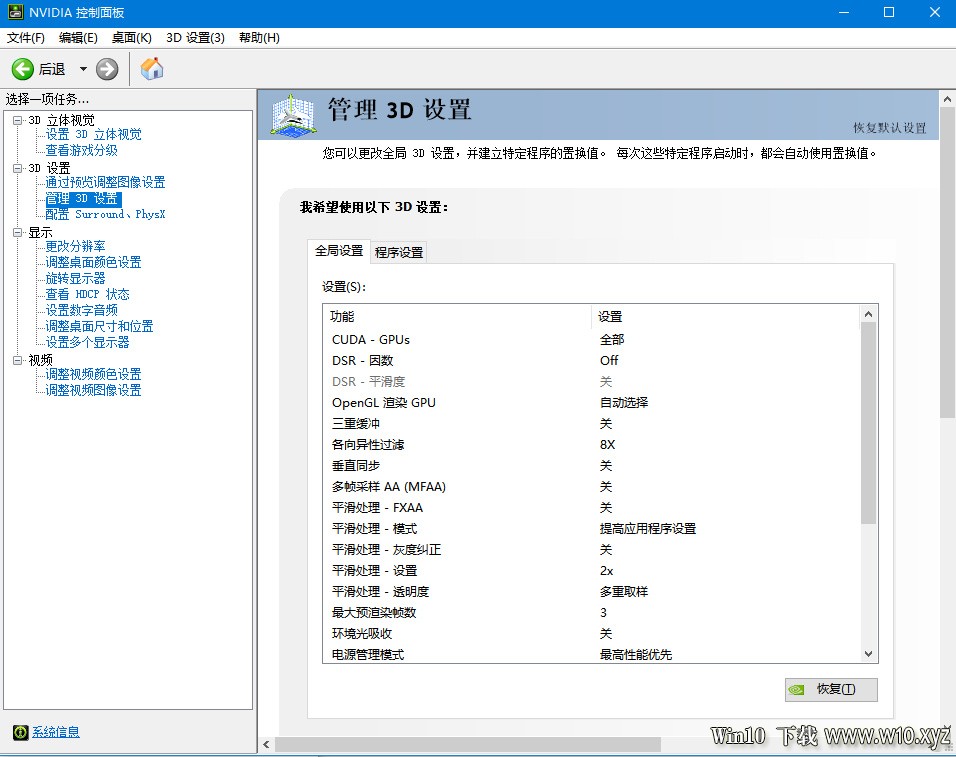Open the 桌面(K) menu
This screenshot has width=956, height=757.
coord(131,38)
